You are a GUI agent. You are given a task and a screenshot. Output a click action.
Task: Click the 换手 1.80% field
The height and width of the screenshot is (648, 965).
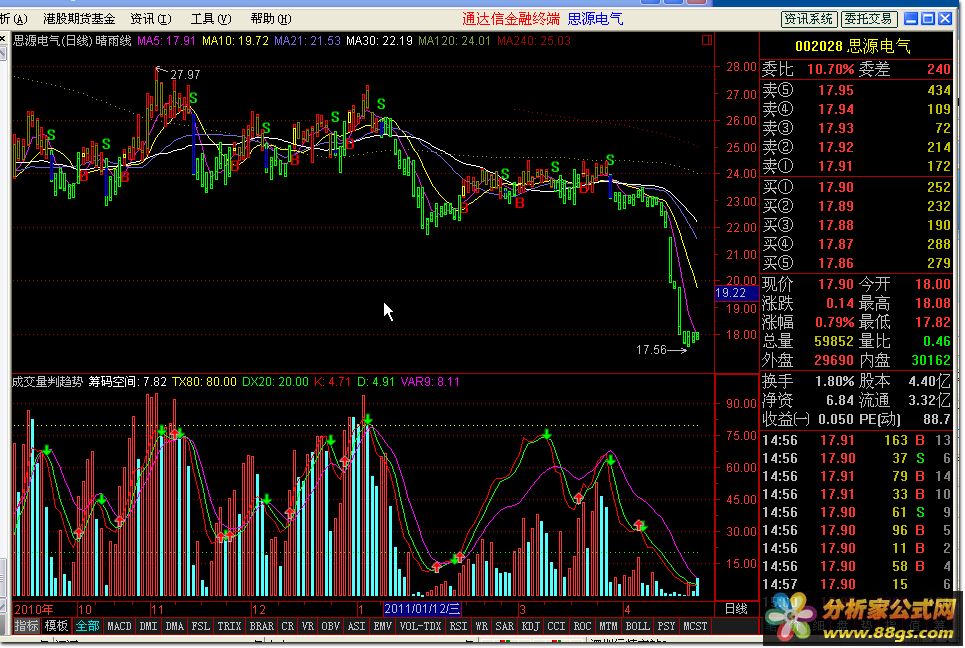[x=808, y=382]
